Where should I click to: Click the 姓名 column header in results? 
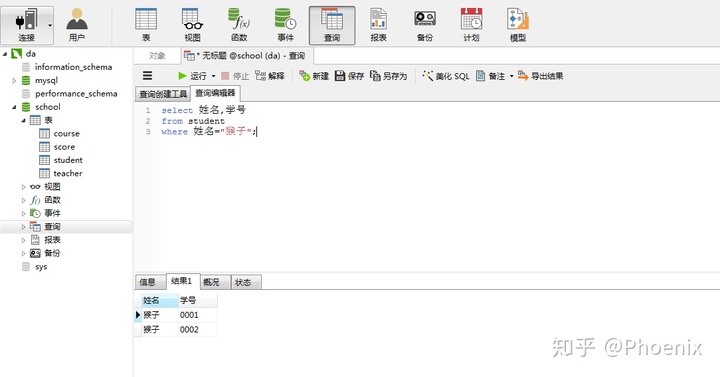pos(159,301)
